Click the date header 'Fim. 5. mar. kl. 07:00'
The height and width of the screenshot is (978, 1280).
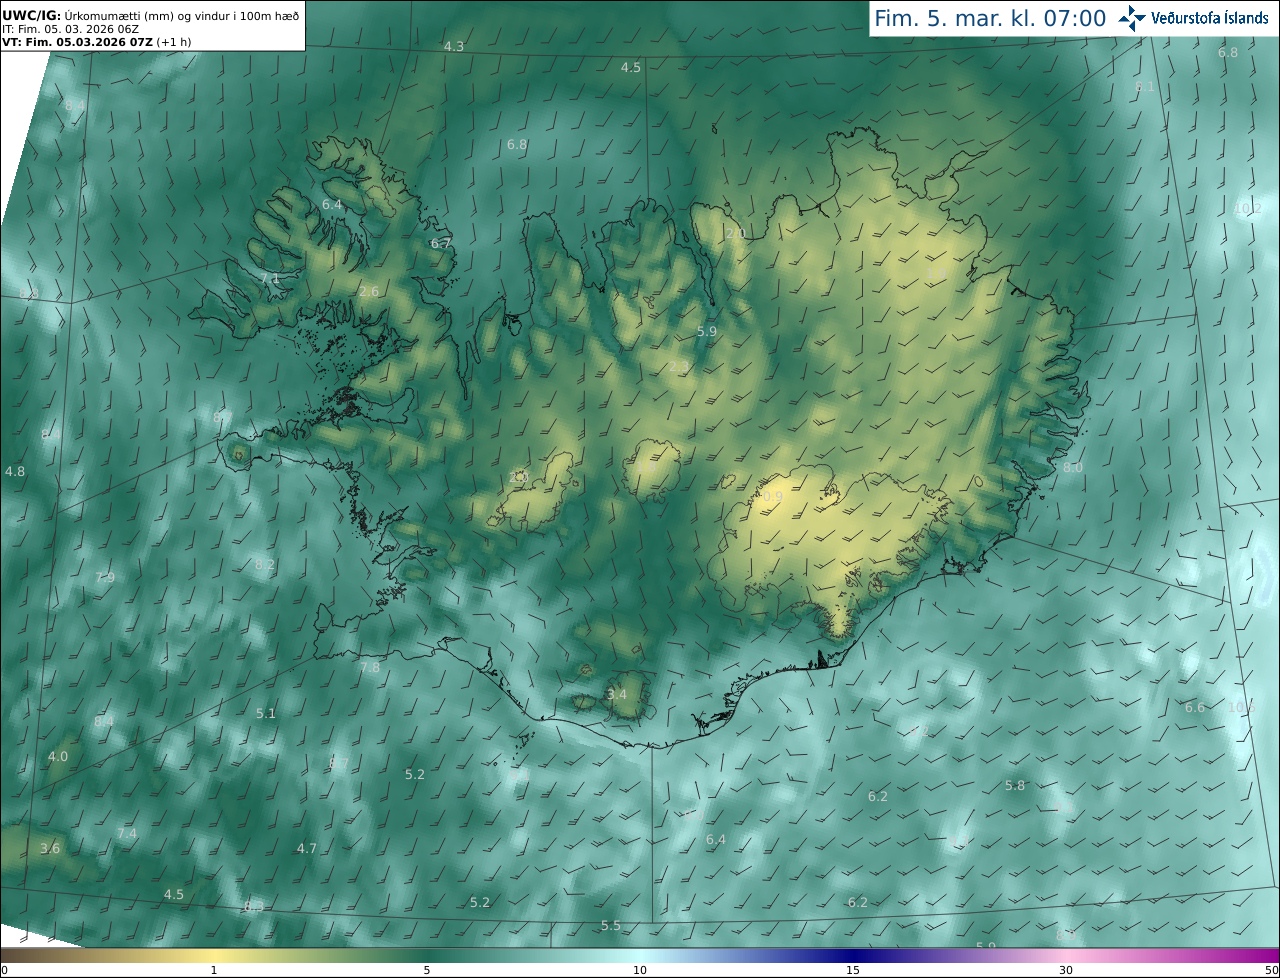(990, 18)
